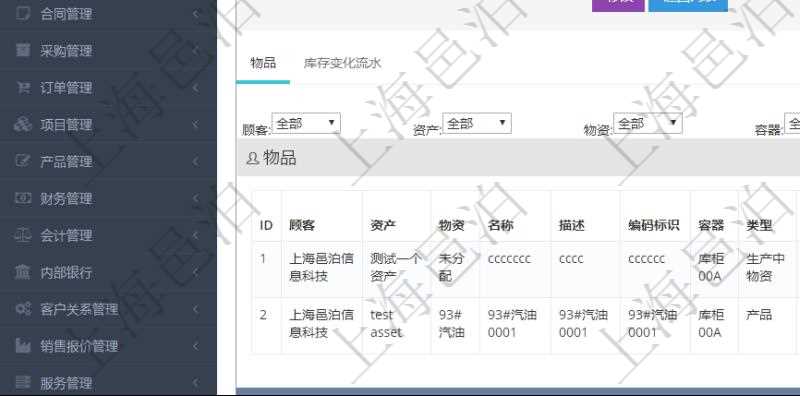Expand the 产品管理 menu chevron
Image resolution: width=800 pixels, height=396 pixels.
point(195,162)
